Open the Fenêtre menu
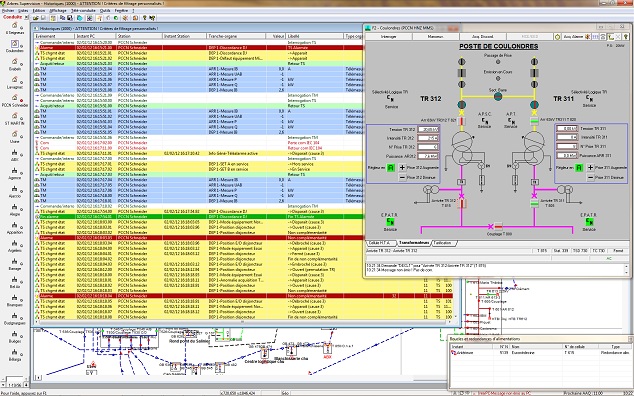This screenshot has width=634, height=396. tap(121, 11)
